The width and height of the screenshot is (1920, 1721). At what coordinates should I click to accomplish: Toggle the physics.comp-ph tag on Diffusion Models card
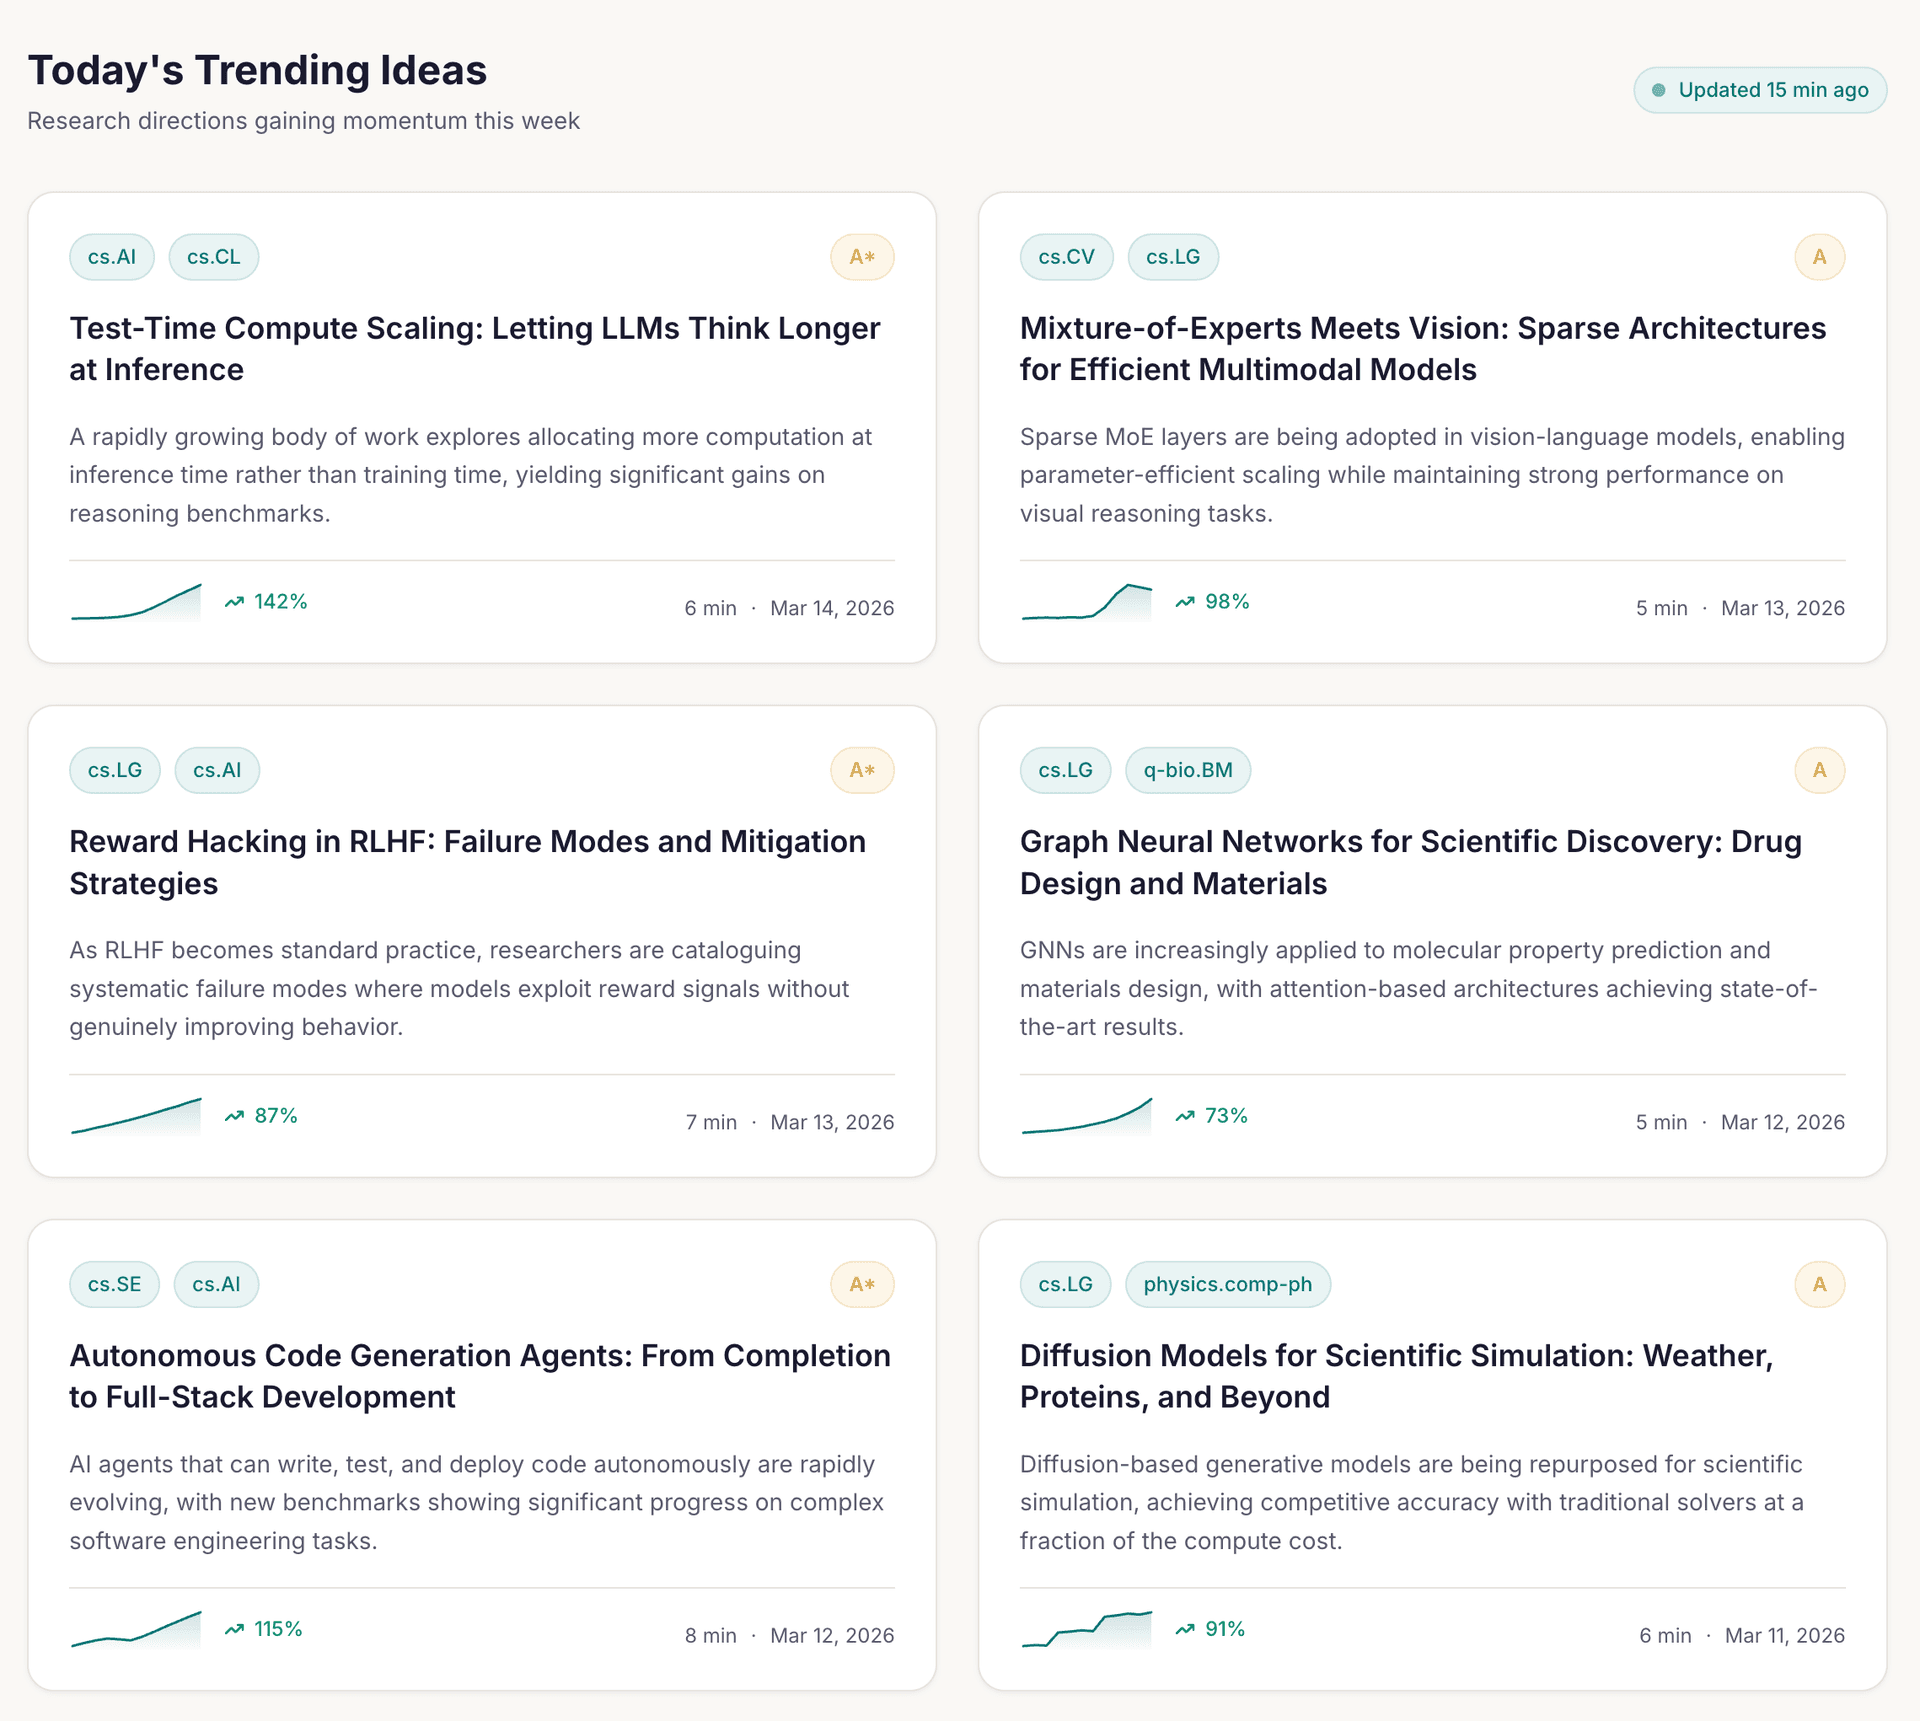(x=1228, y=1284)
